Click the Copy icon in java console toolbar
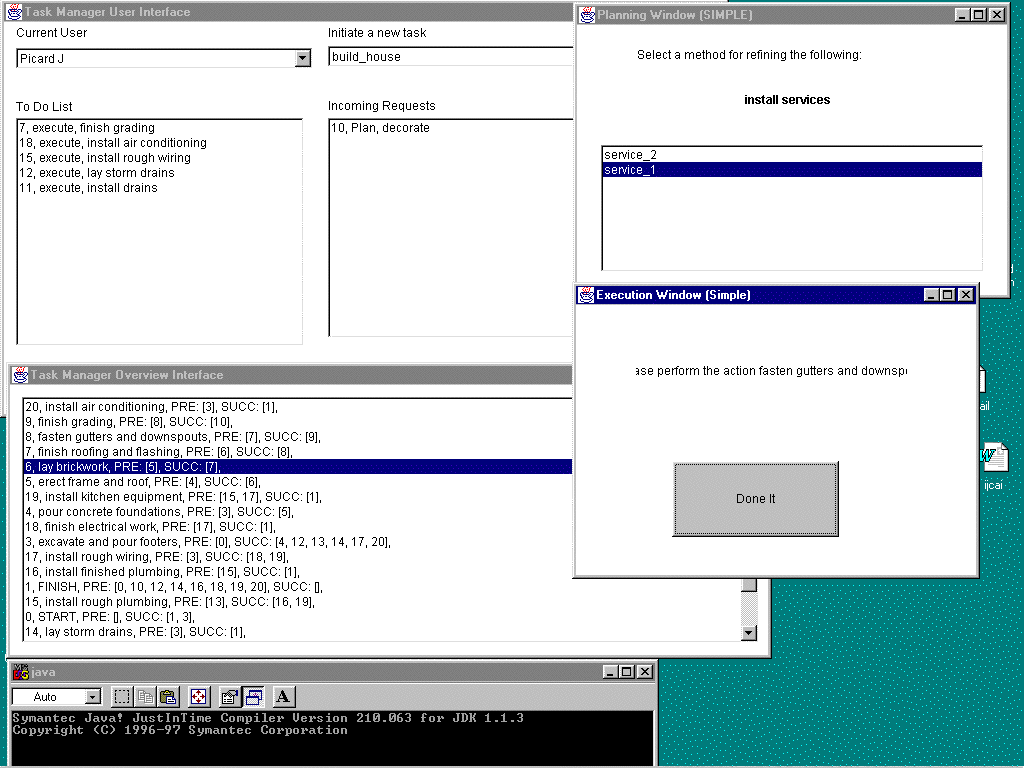Screen dimensions: 1024x768 click(x=145, y=697)
